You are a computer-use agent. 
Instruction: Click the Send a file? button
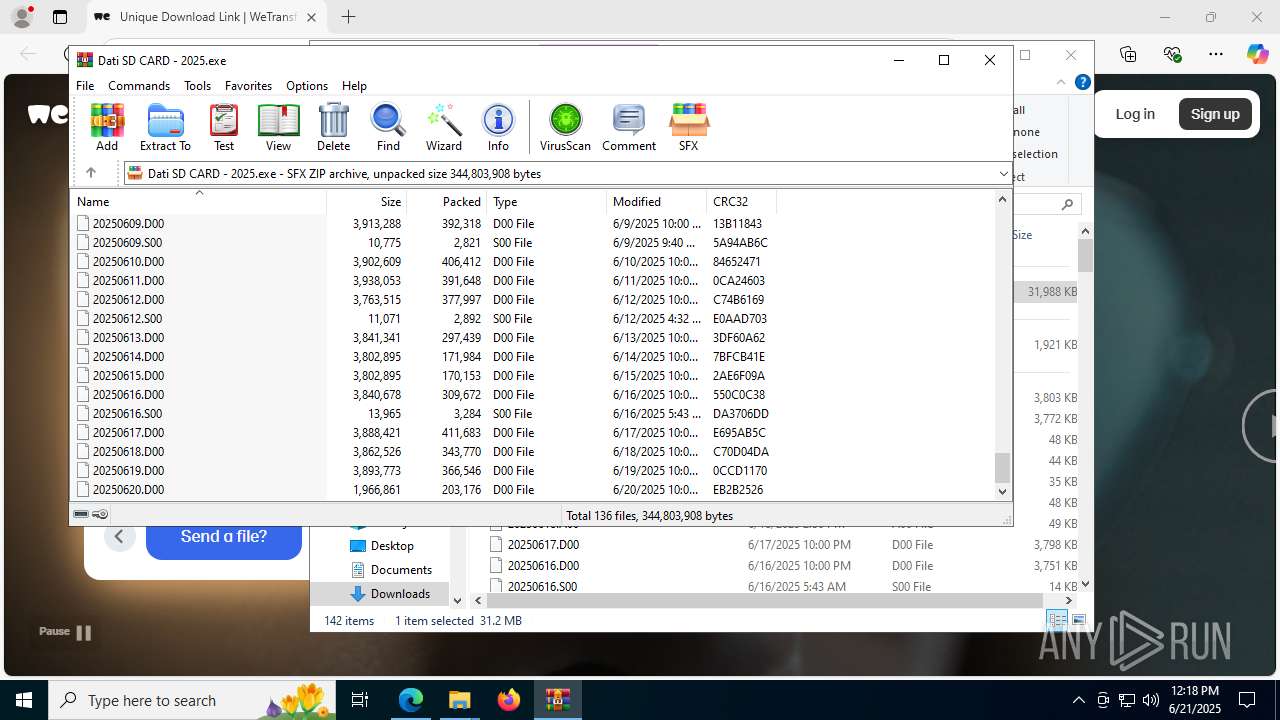(x=224, y=537)
